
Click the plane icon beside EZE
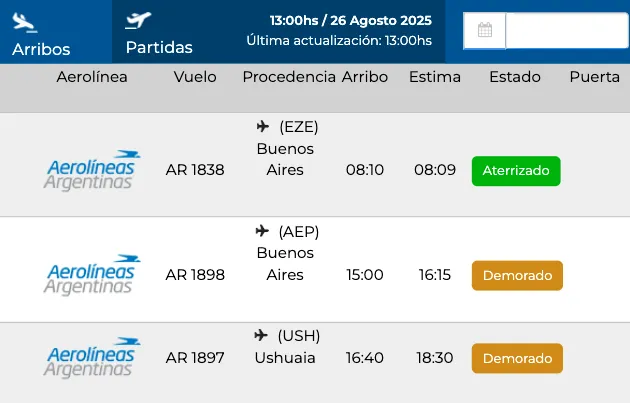coord(263,126)
